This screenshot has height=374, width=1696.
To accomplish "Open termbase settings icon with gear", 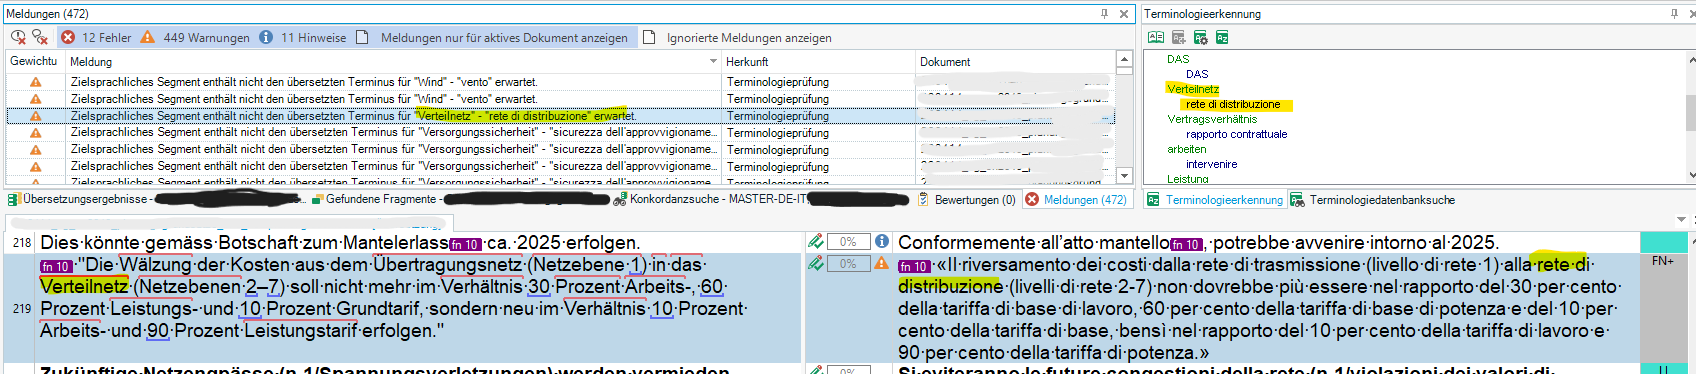I will click(x=1200, y=37).
